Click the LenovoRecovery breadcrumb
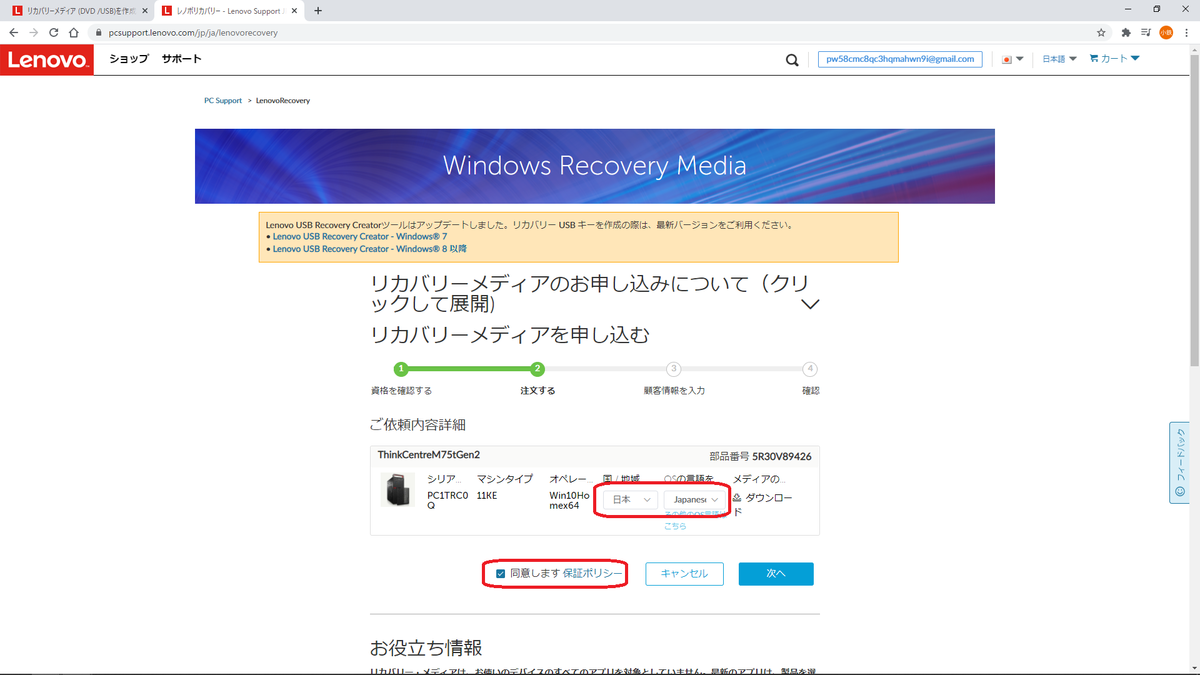This screenshot has height=675, width=1200. pos(283,101)
